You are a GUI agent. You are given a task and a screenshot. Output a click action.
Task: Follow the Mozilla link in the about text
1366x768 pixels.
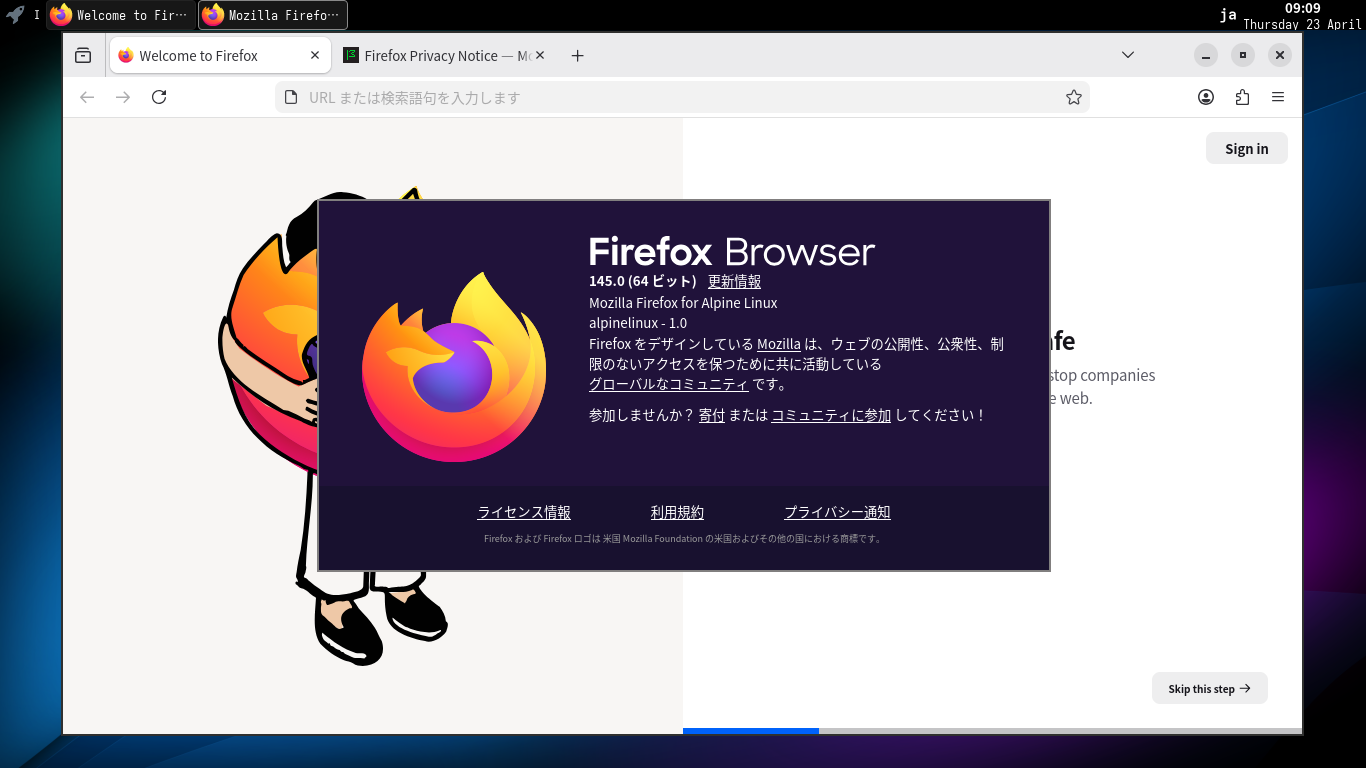[779, 344]
